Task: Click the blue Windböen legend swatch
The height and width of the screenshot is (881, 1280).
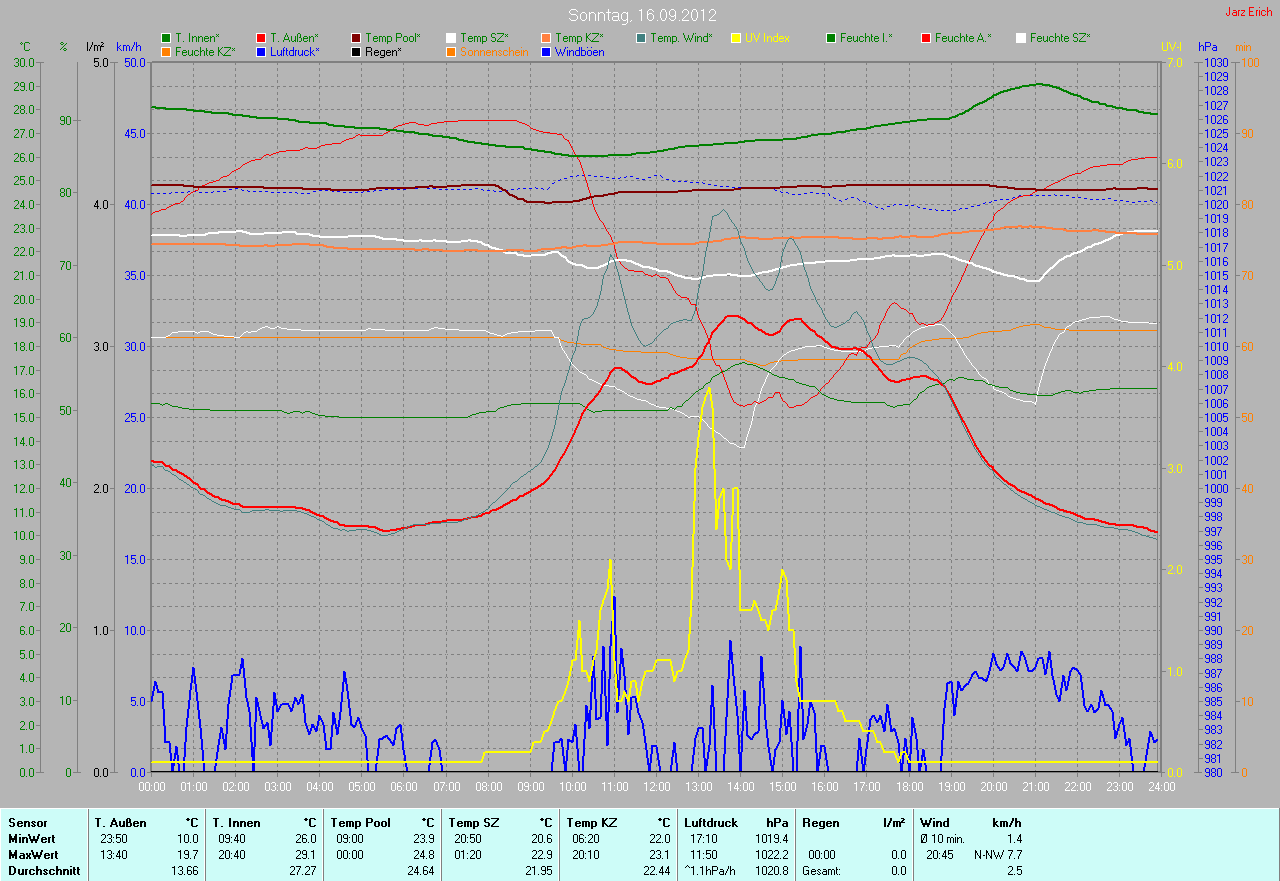Action: (546, 52)
